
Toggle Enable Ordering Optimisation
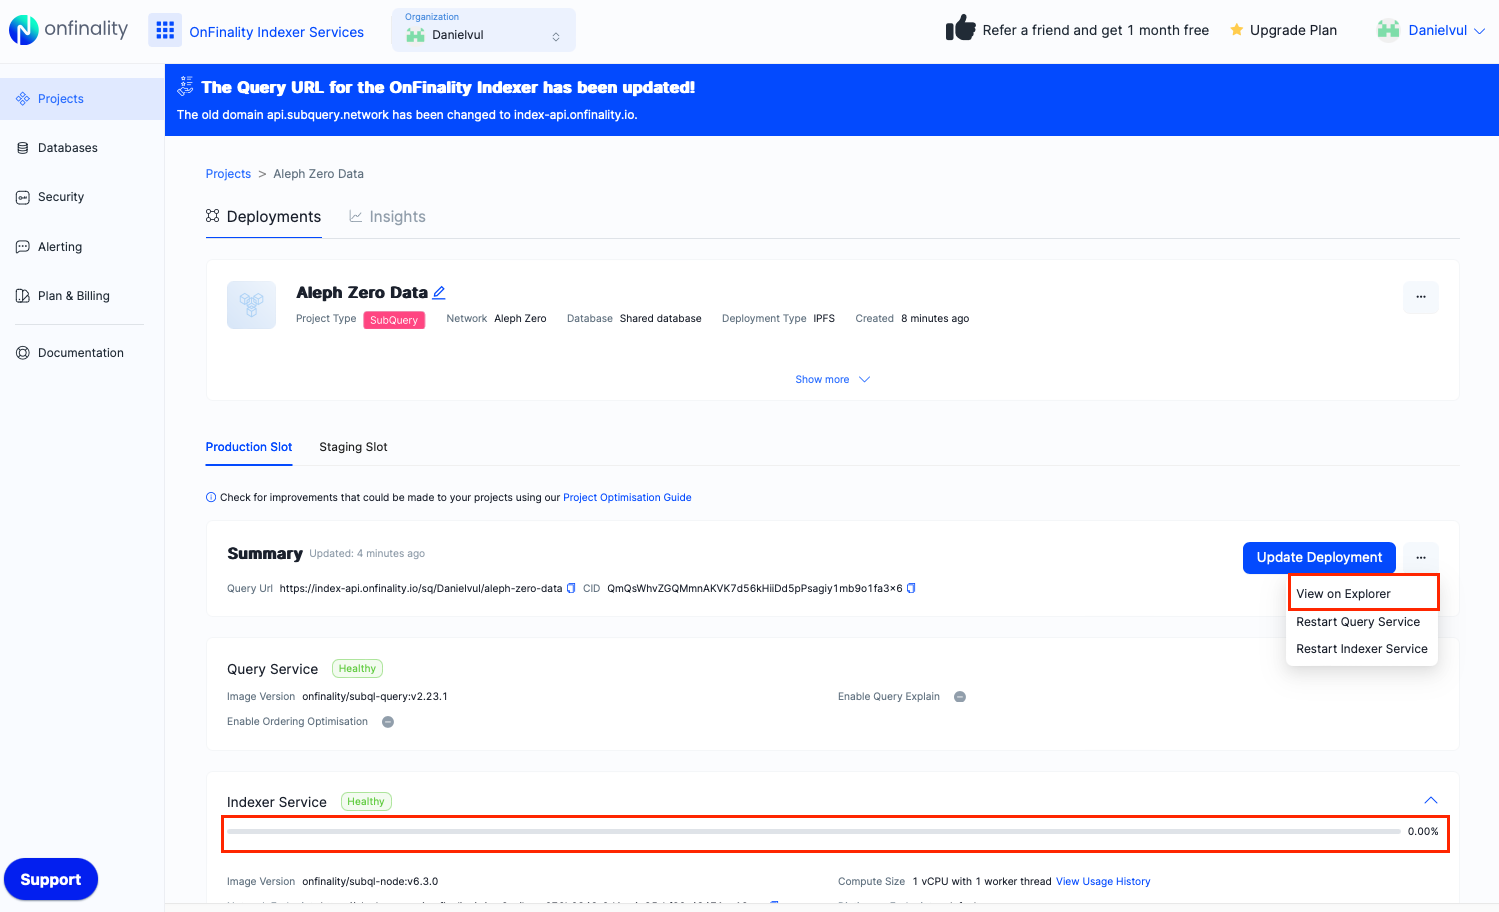387,721
